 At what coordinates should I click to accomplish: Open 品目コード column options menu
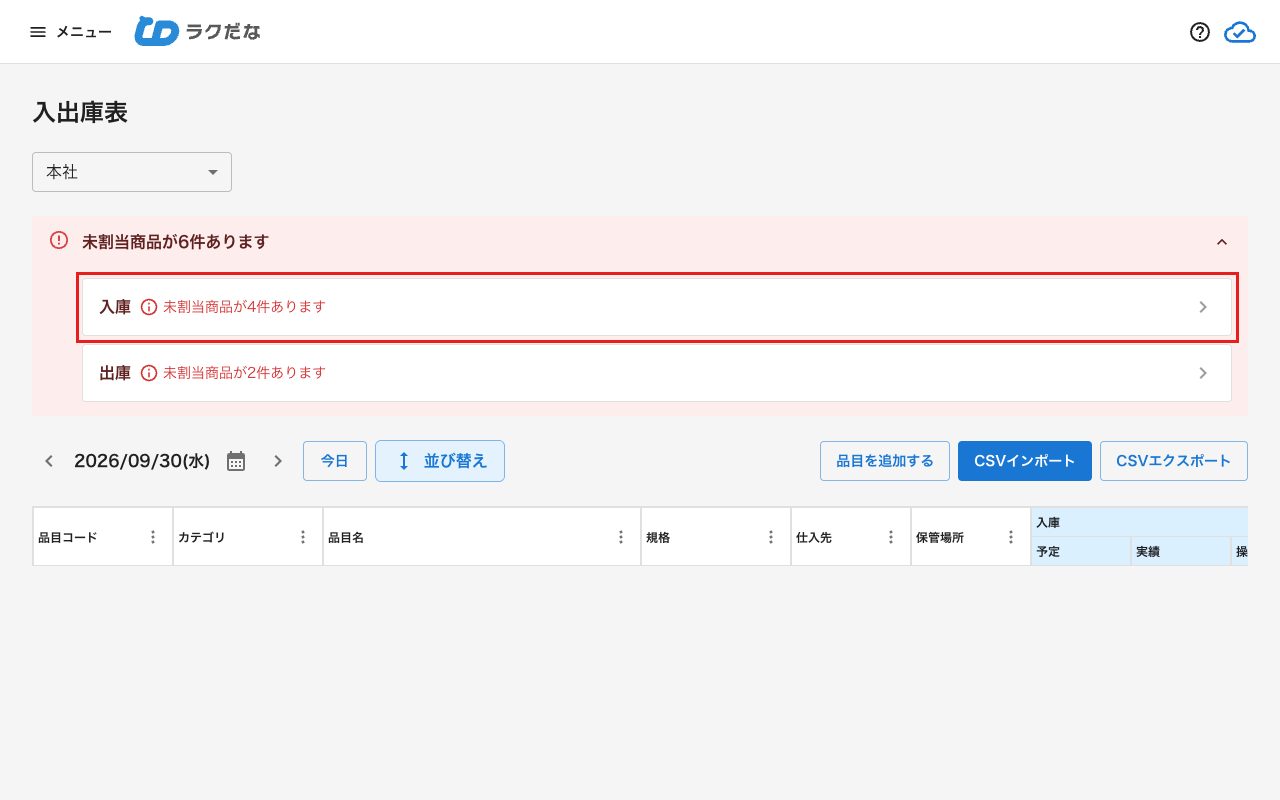coord(153,537)
